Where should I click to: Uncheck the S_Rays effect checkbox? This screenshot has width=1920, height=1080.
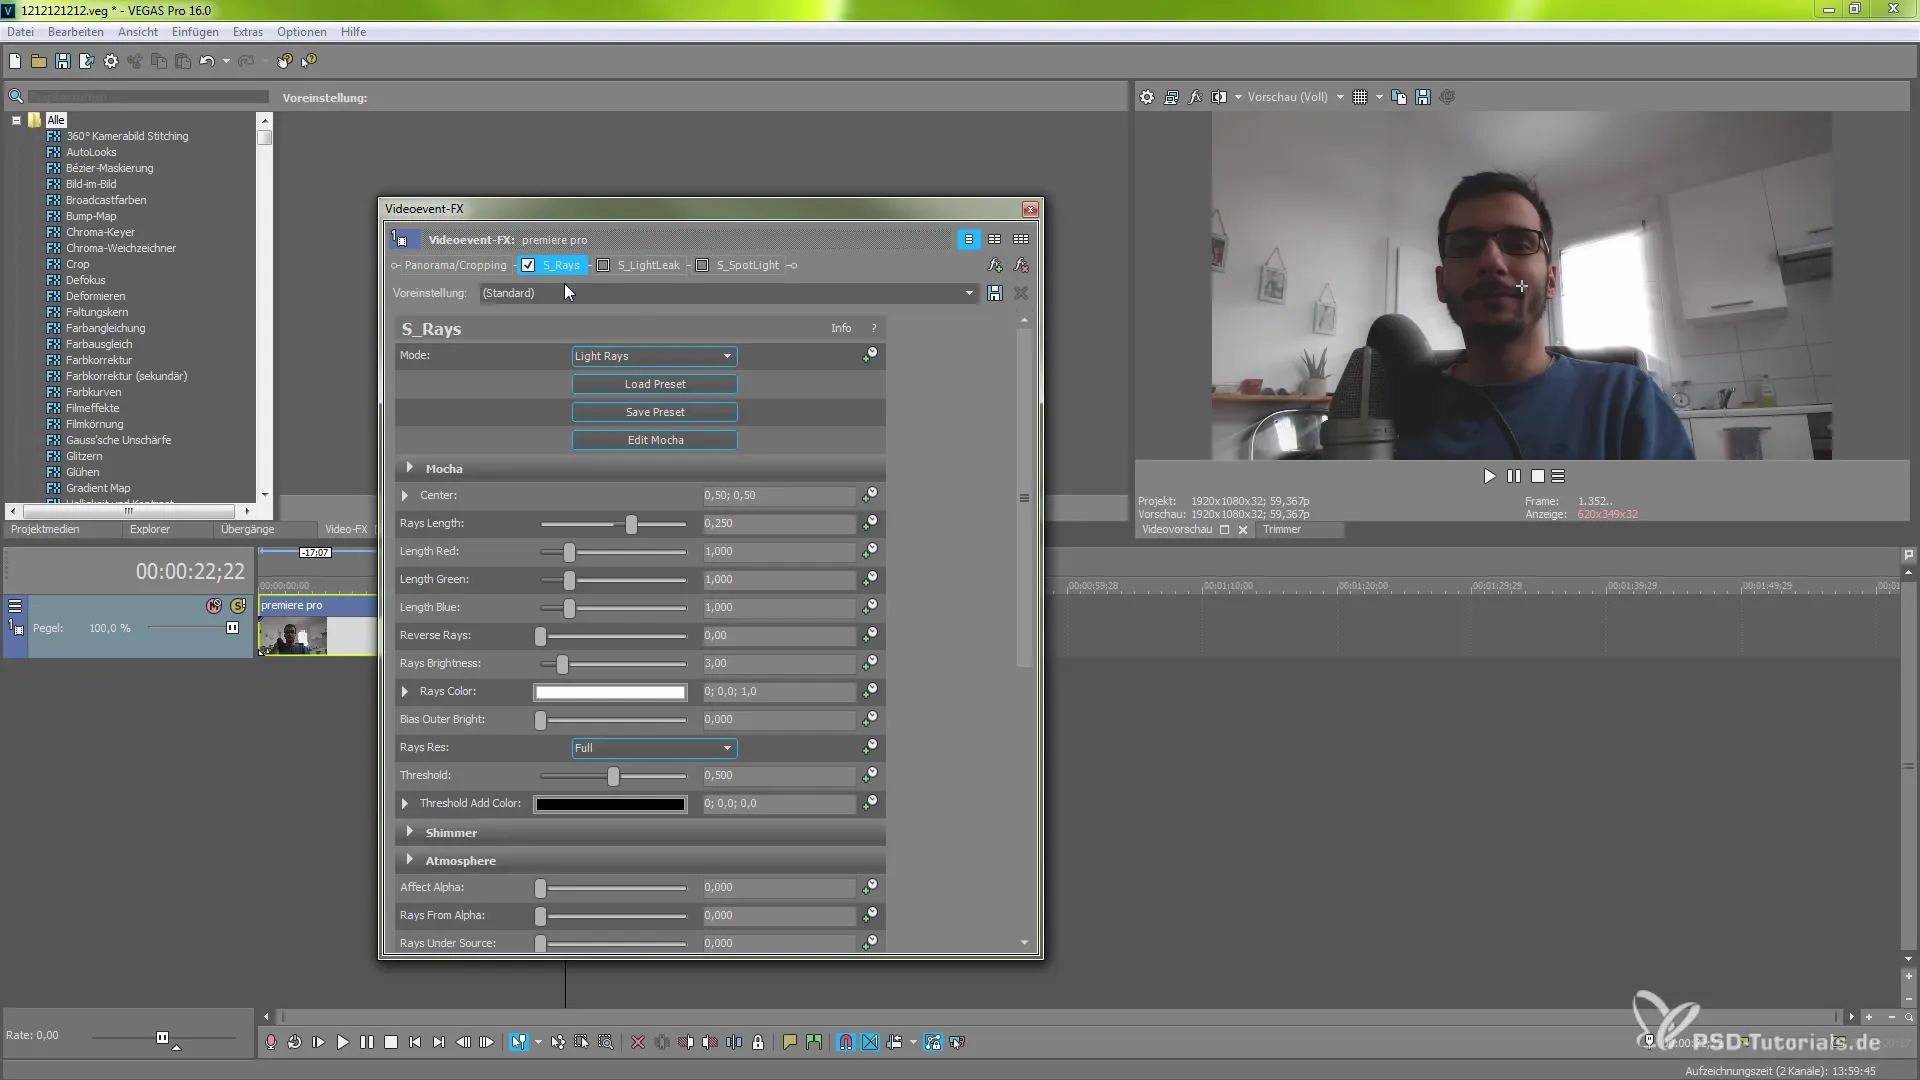(528, 265)
